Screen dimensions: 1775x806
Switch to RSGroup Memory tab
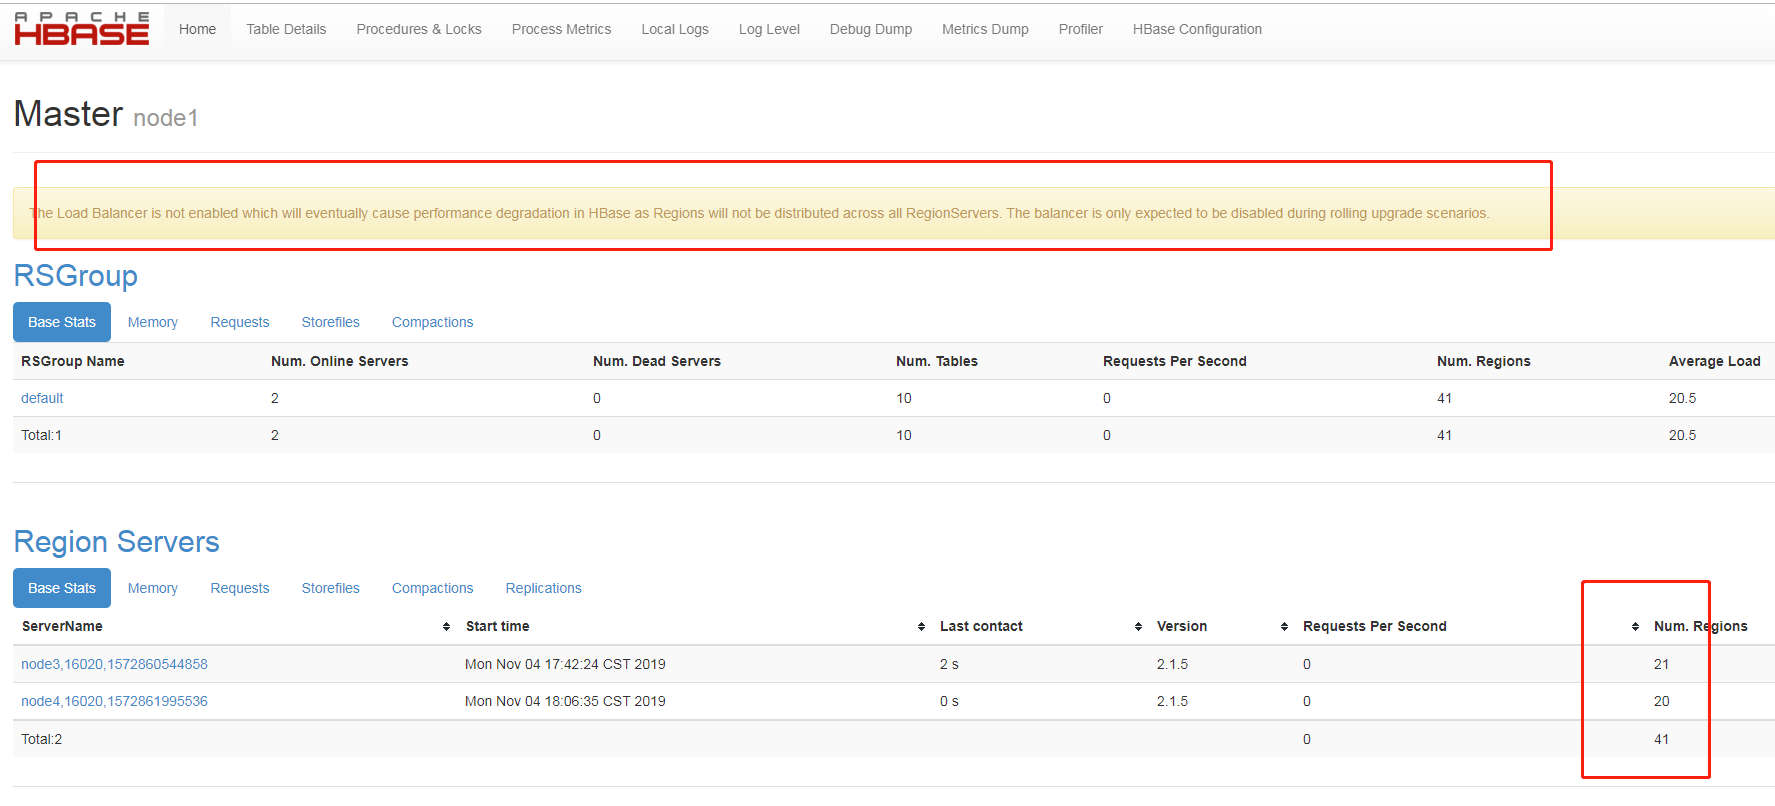tap(153, 322)
